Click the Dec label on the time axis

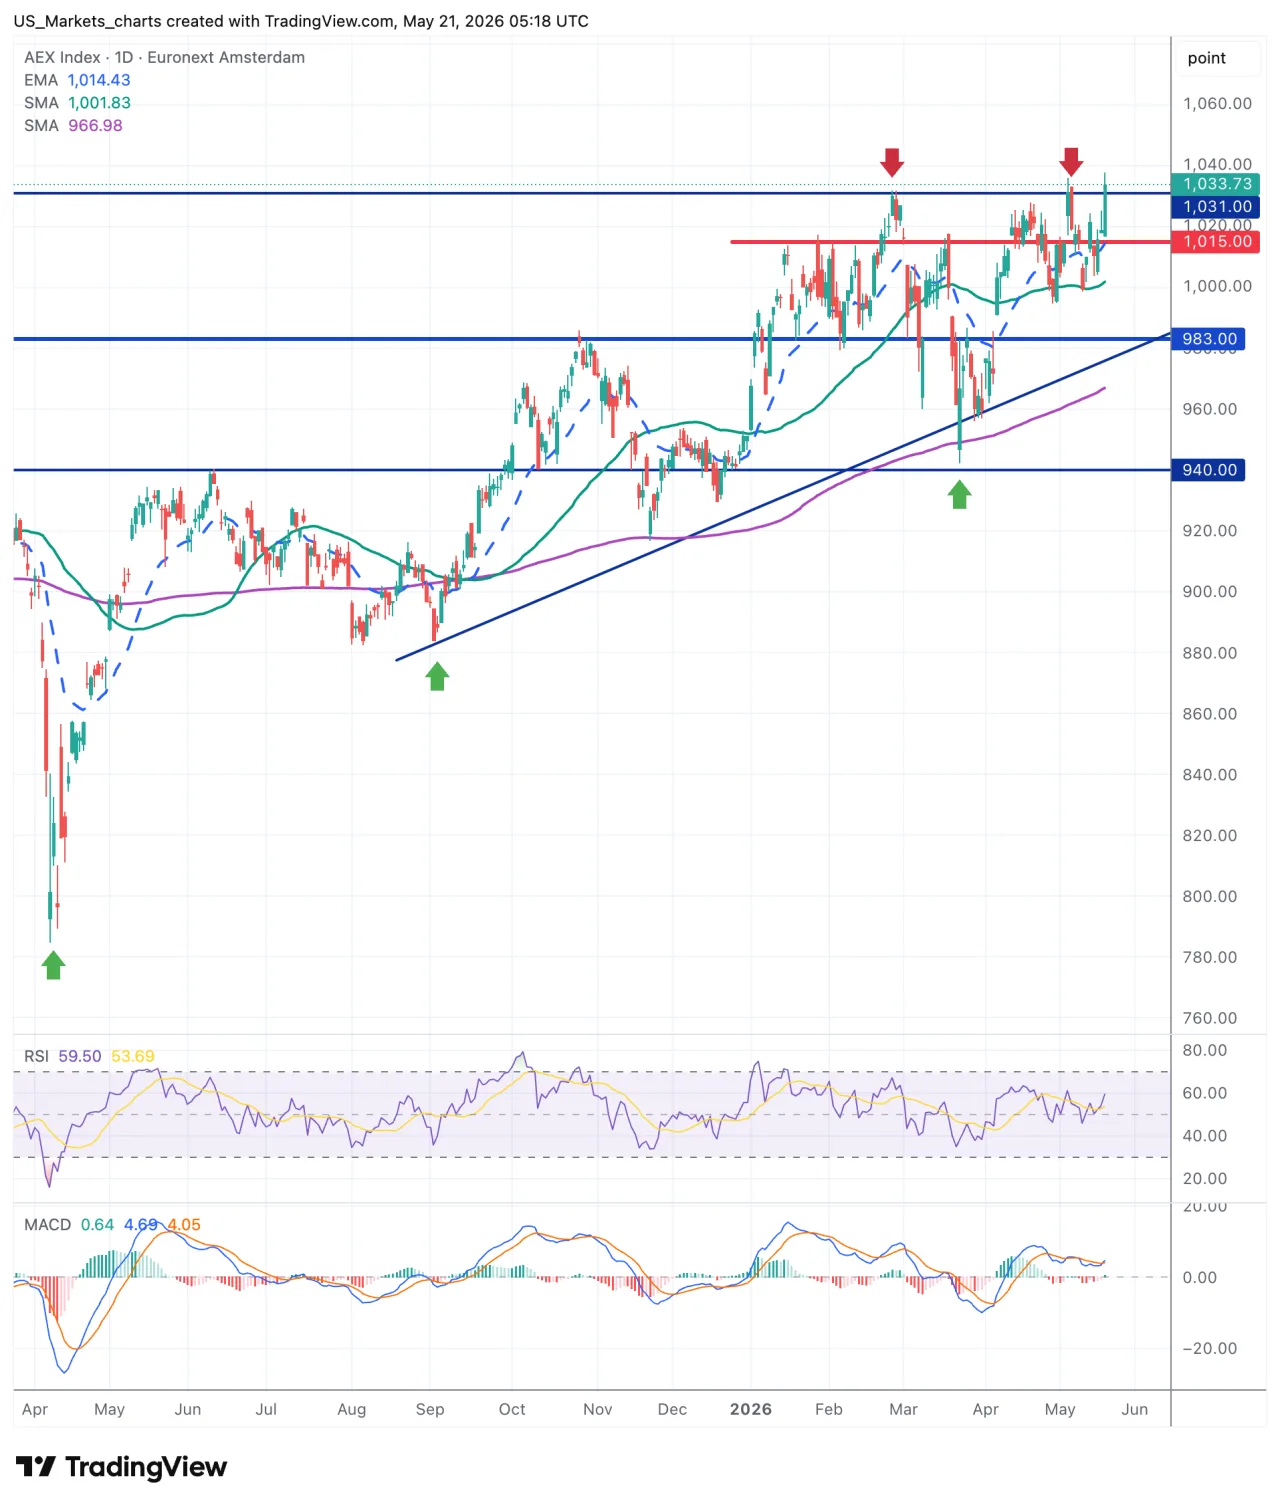coord(672,1410)
